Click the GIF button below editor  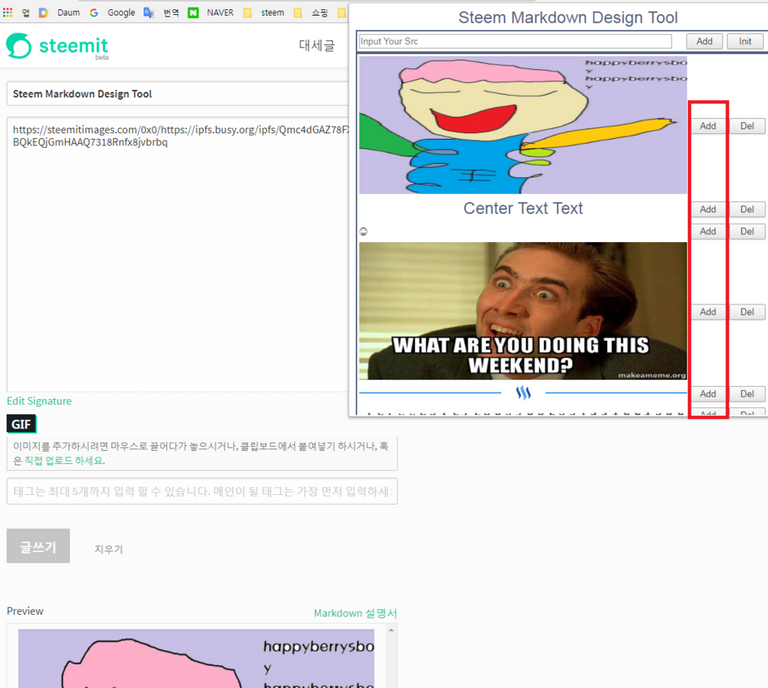pyautogui.click(x=21, y=424)
